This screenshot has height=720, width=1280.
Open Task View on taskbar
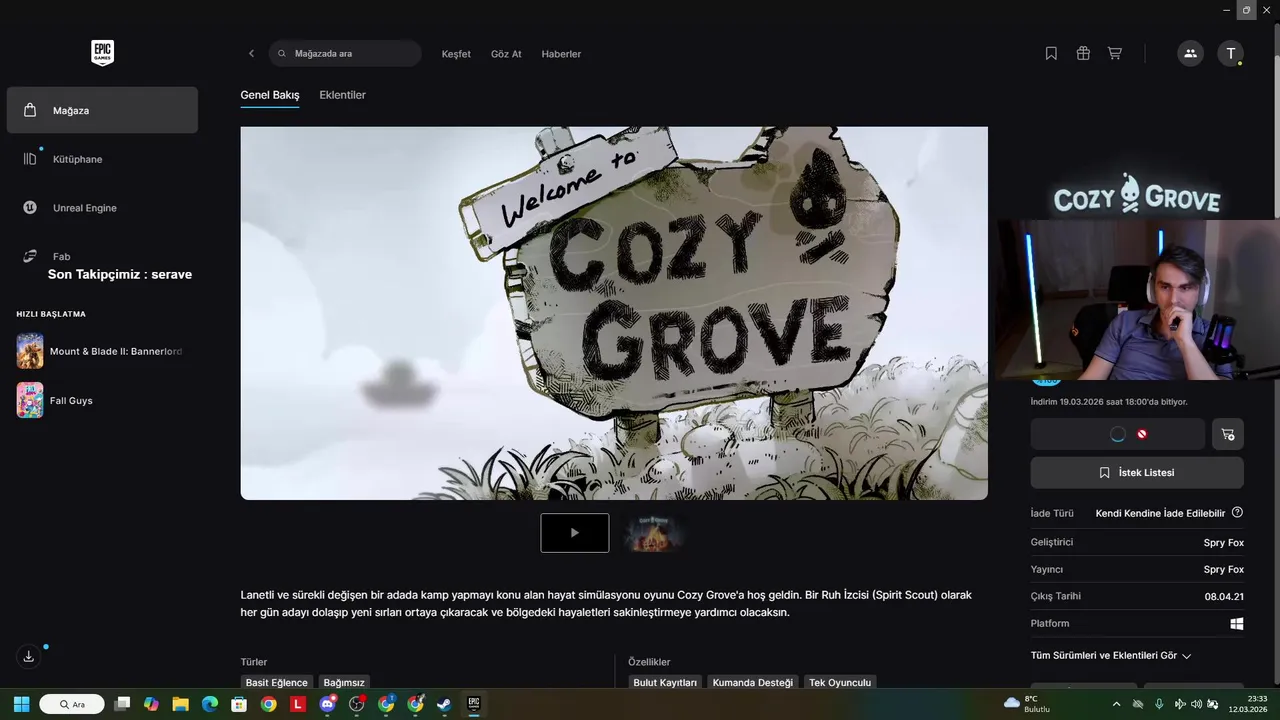click(x=122, y=704)
